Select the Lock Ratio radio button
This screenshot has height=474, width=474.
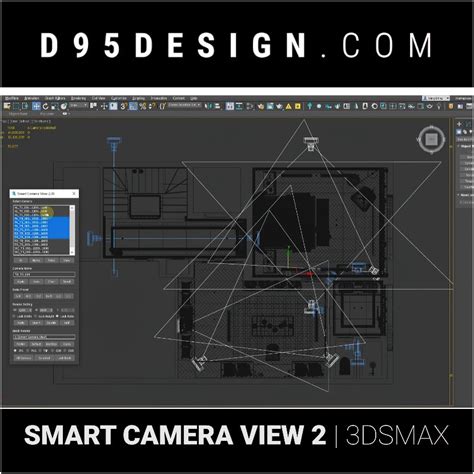pos(57,316)
